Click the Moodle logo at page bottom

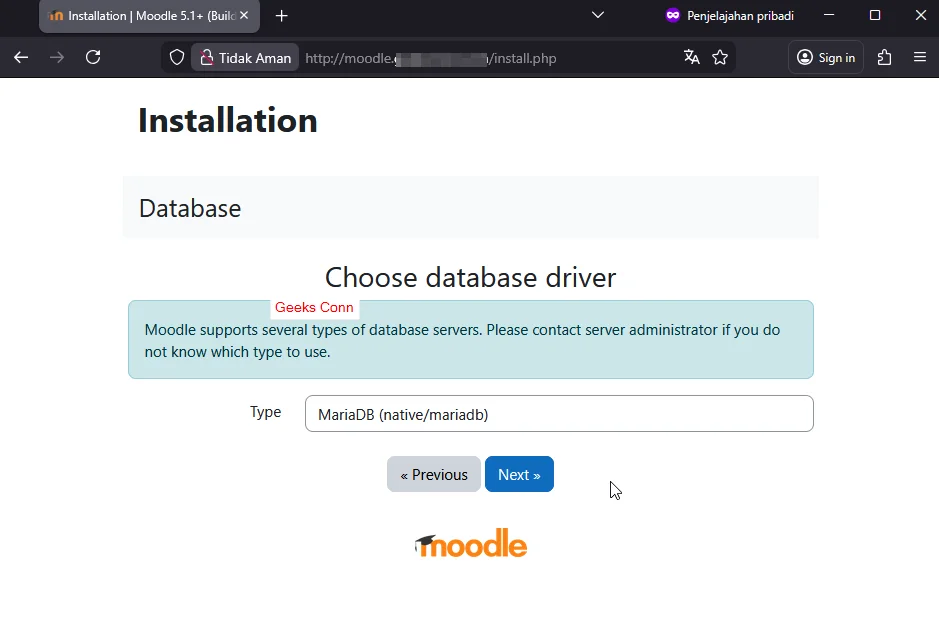click(470, 543)
